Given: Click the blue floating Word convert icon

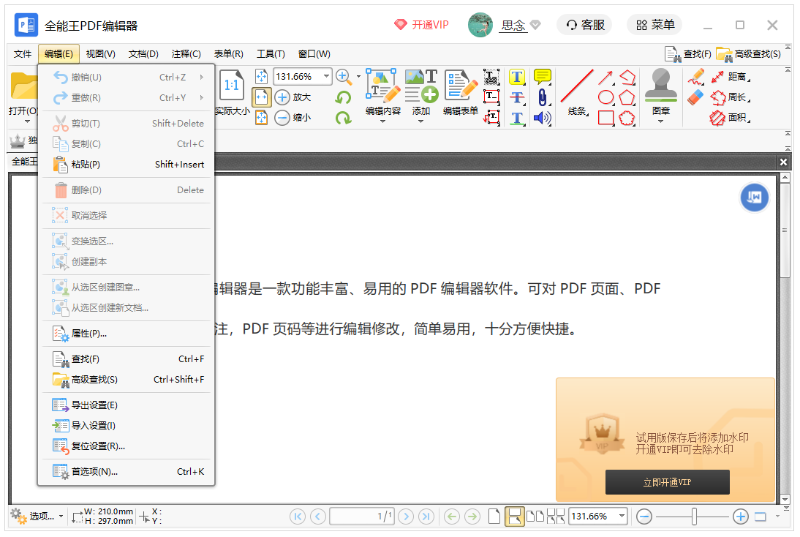Looking at the screenshot, I should click(x=754, y=197).
